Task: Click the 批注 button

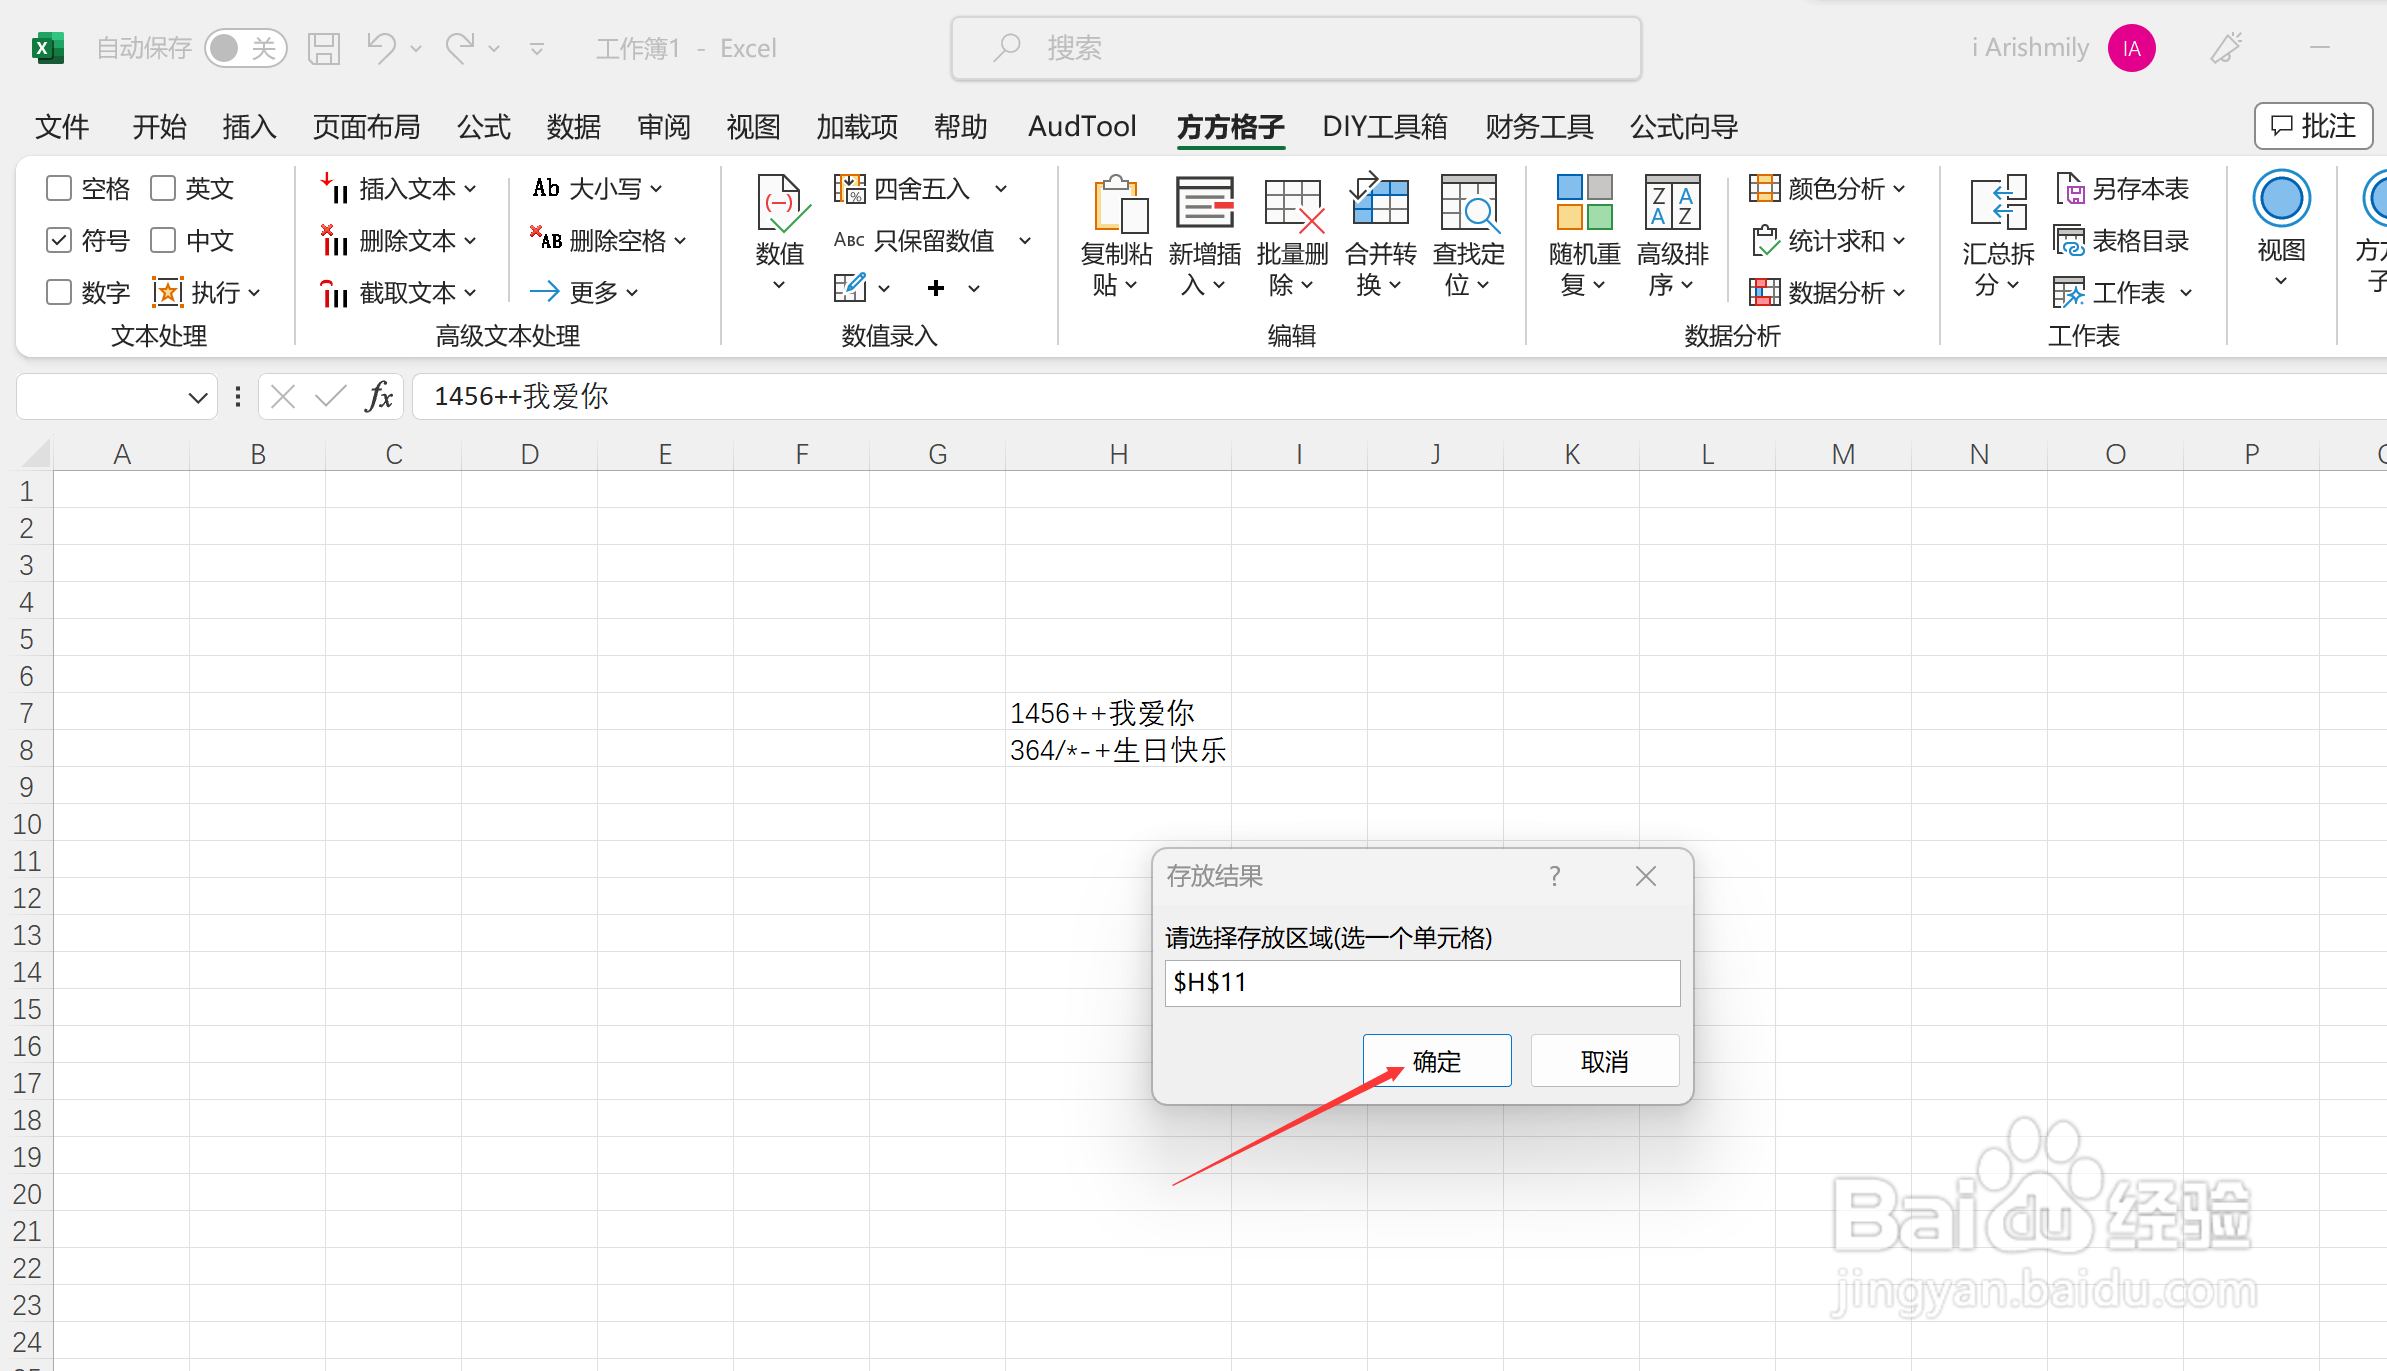Action: pyautogui.click(x=2313, y=126)
